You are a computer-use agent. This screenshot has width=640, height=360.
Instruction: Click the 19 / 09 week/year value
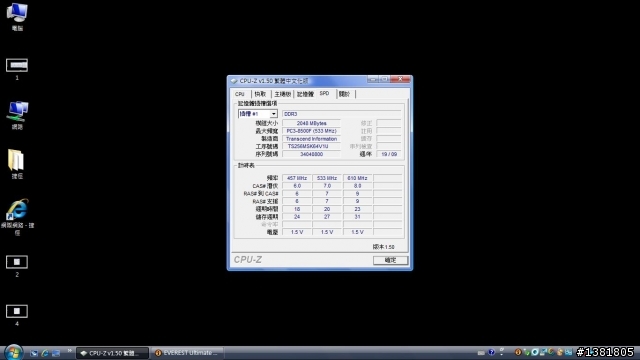click(x=389, y=154)
